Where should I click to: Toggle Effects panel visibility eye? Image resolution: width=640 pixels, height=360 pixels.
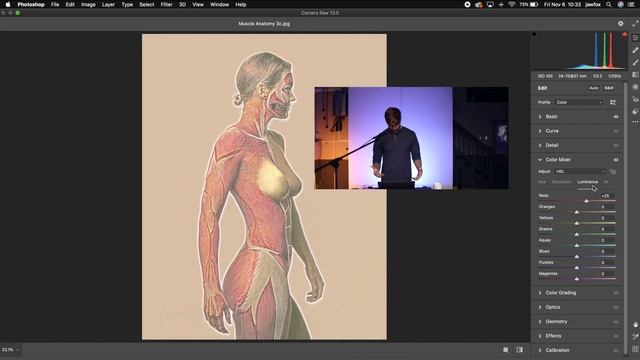pyautogui.click(x=616, y=336)
